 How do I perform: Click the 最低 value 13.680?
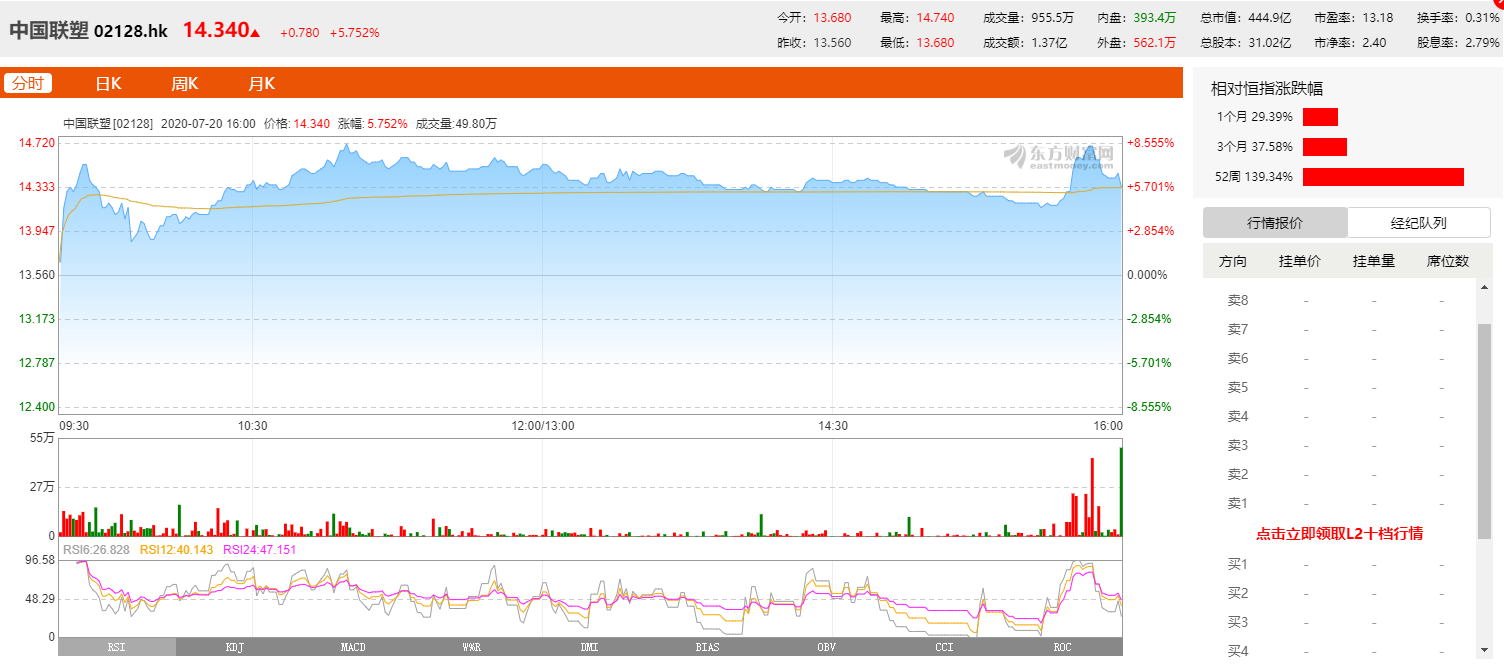click(x=935, y=43)
